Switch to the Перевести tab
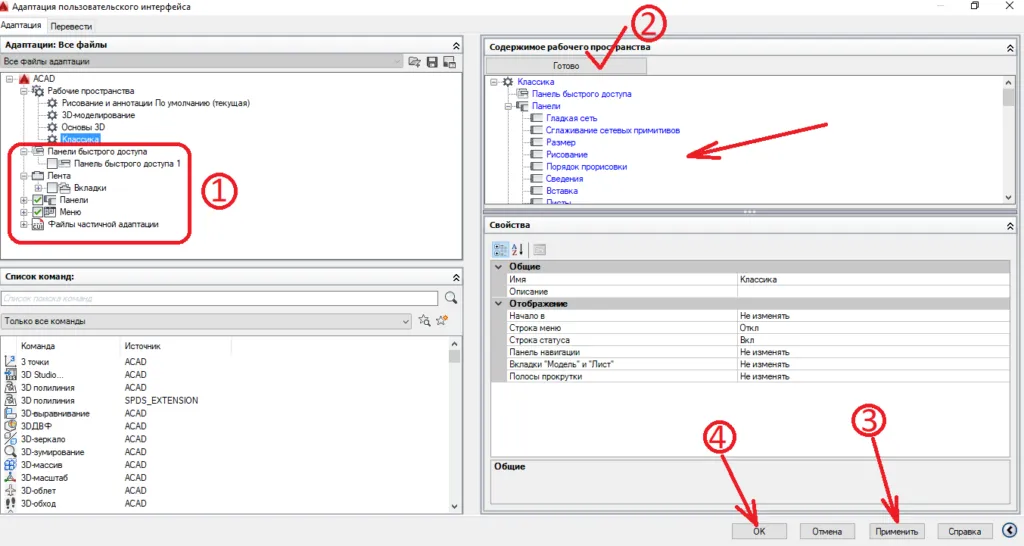The width and height of the screenshot is (1024, 546). (71, 25)
